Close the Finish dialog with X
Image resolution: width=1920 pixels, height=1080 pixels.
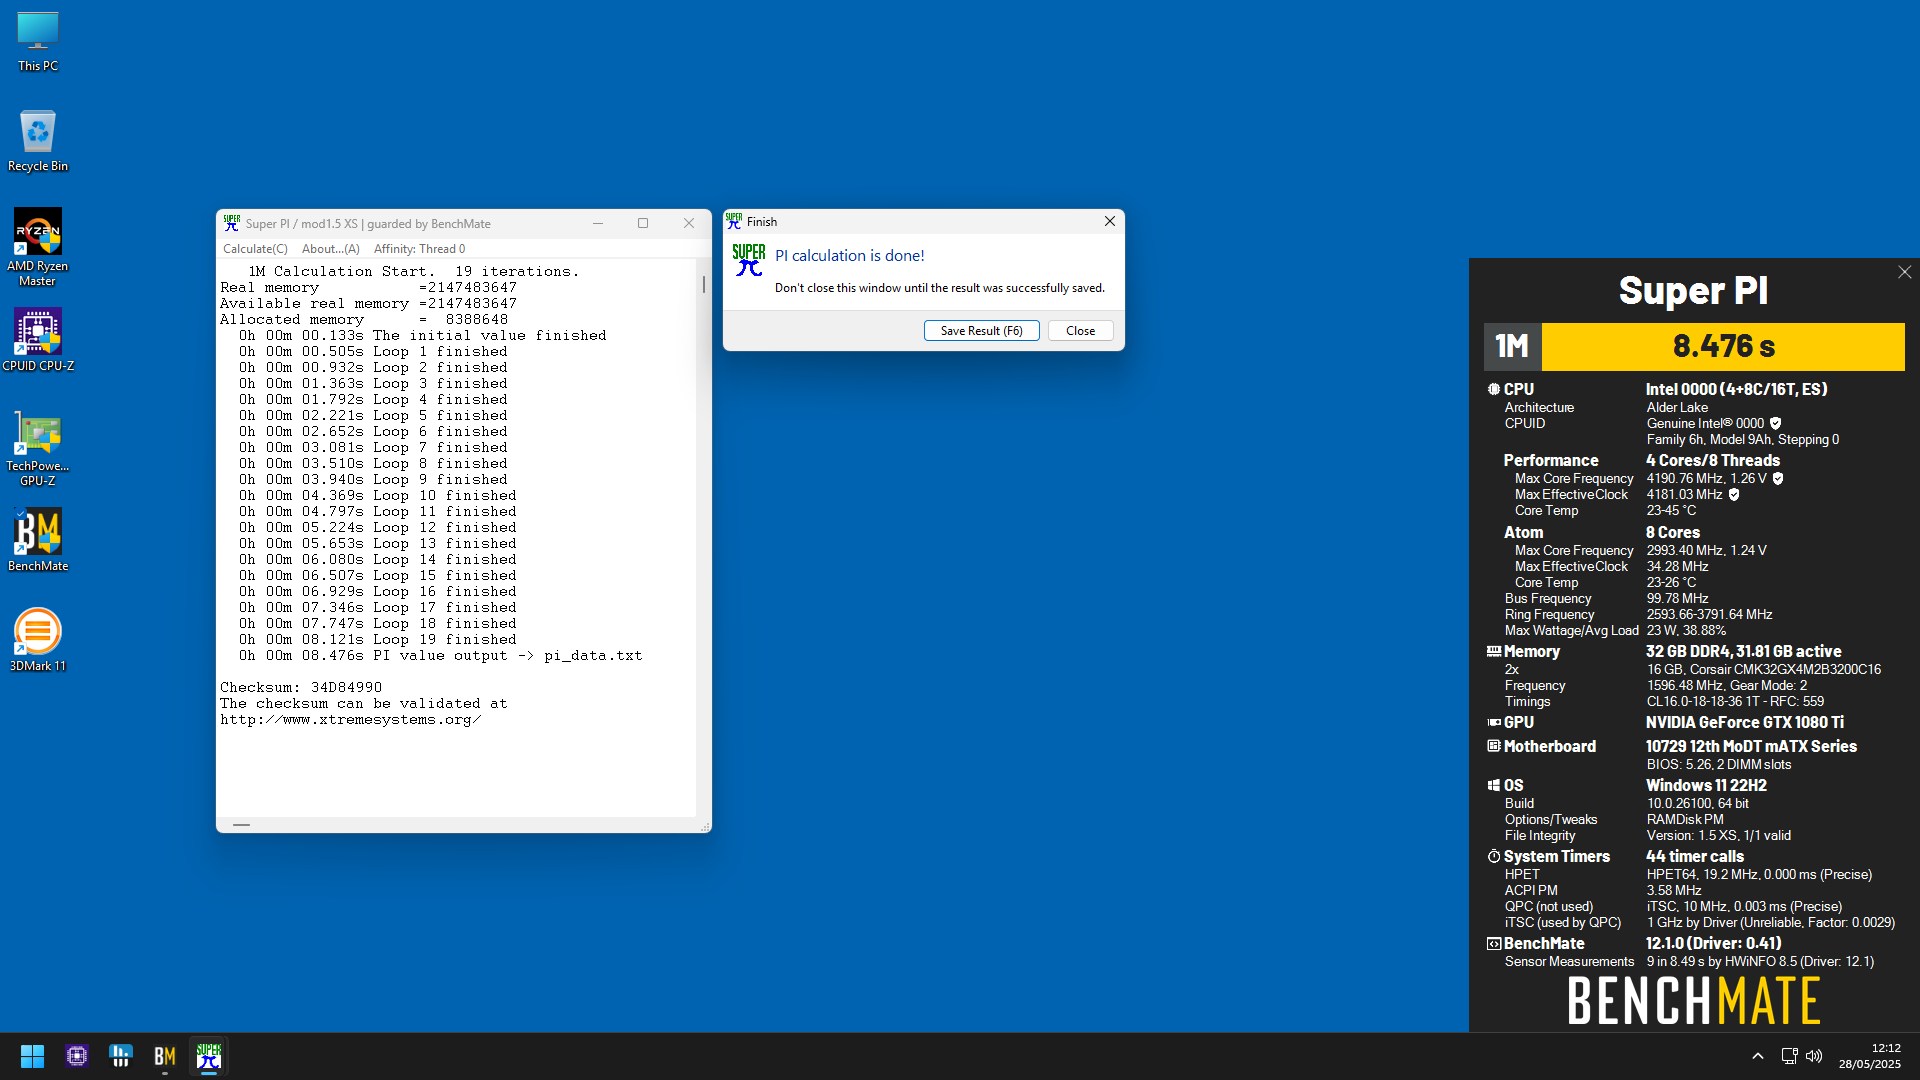click(1109, 221)
